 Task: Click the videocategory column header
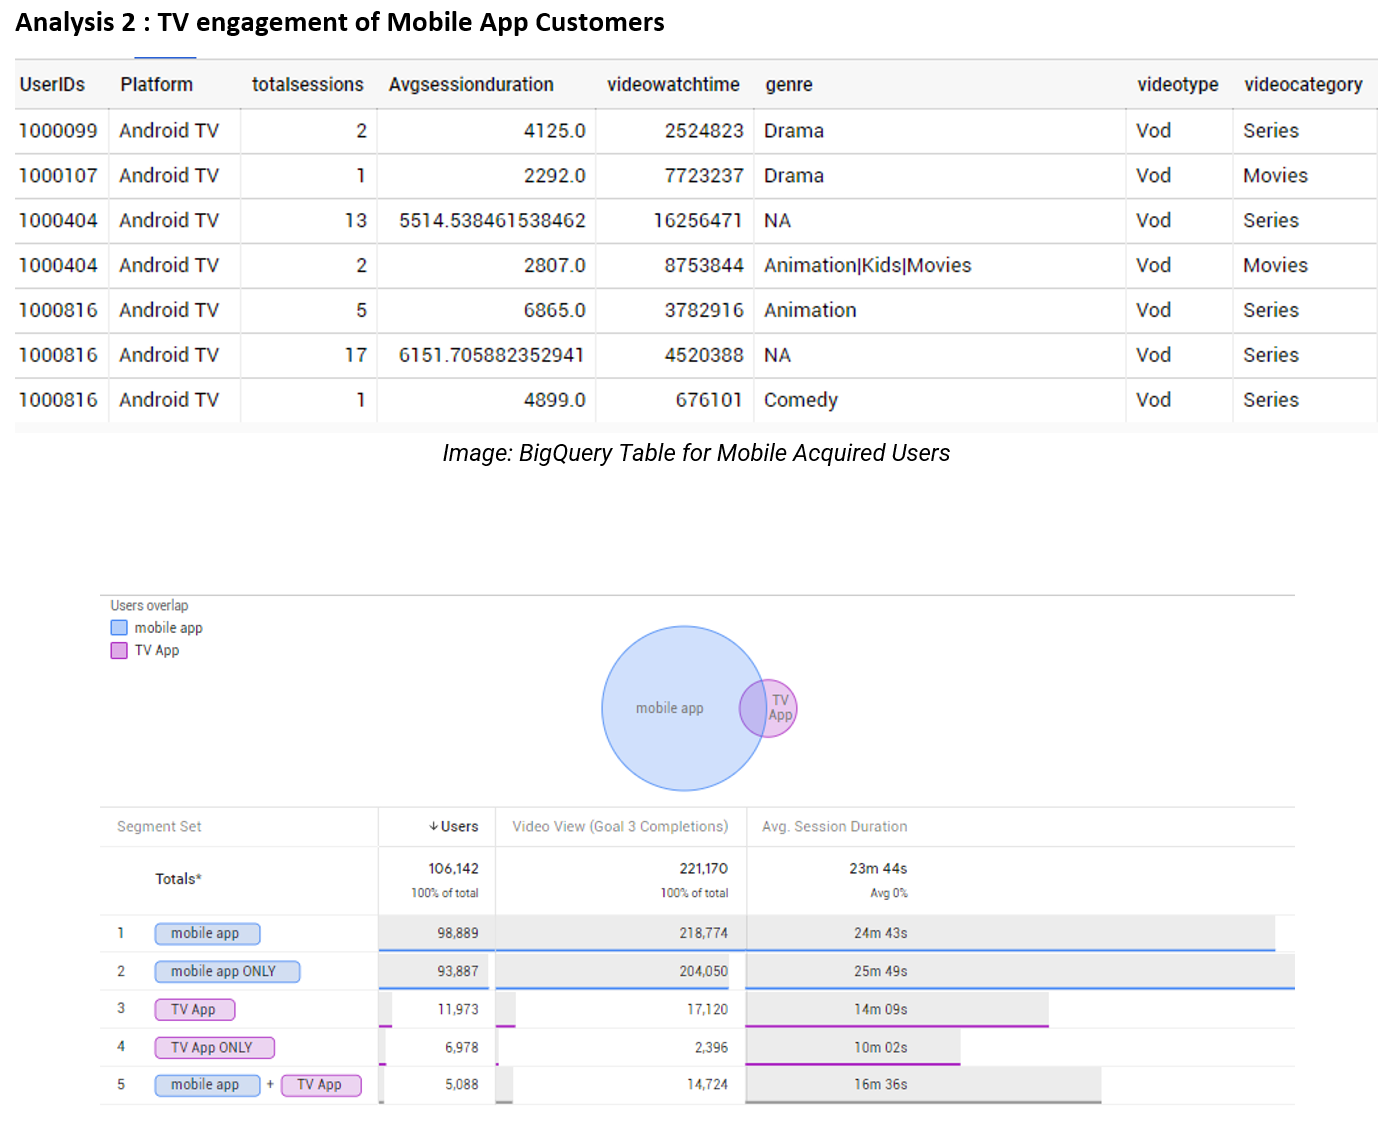click(1303, 85)
